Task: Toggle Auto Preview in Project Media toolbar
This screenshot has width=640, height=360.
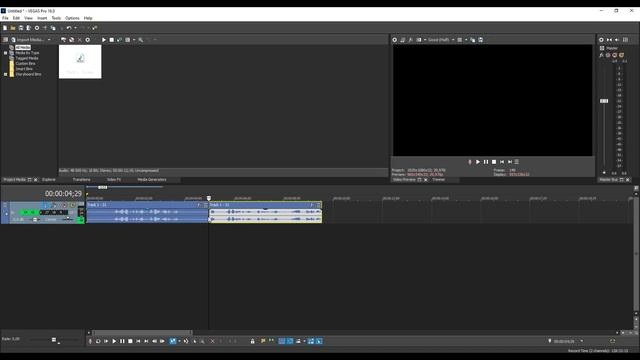Action: tap(120, 40)
